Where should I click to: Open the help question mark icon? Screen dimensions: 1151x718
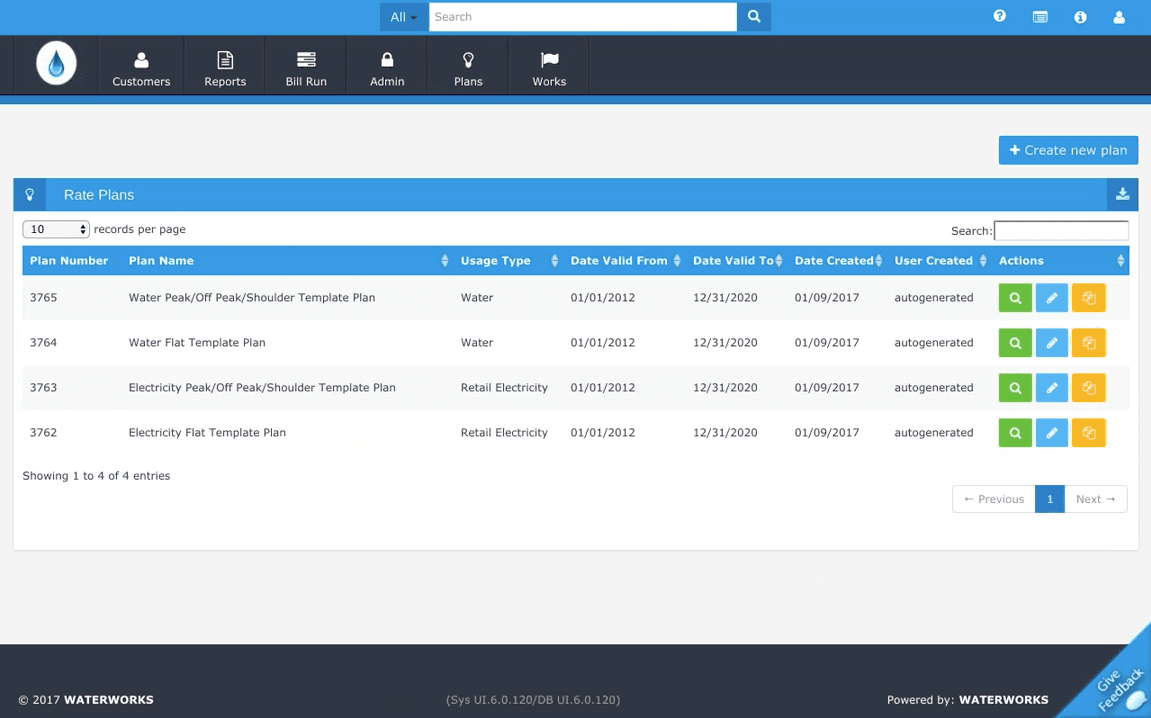click(1000, 16)
